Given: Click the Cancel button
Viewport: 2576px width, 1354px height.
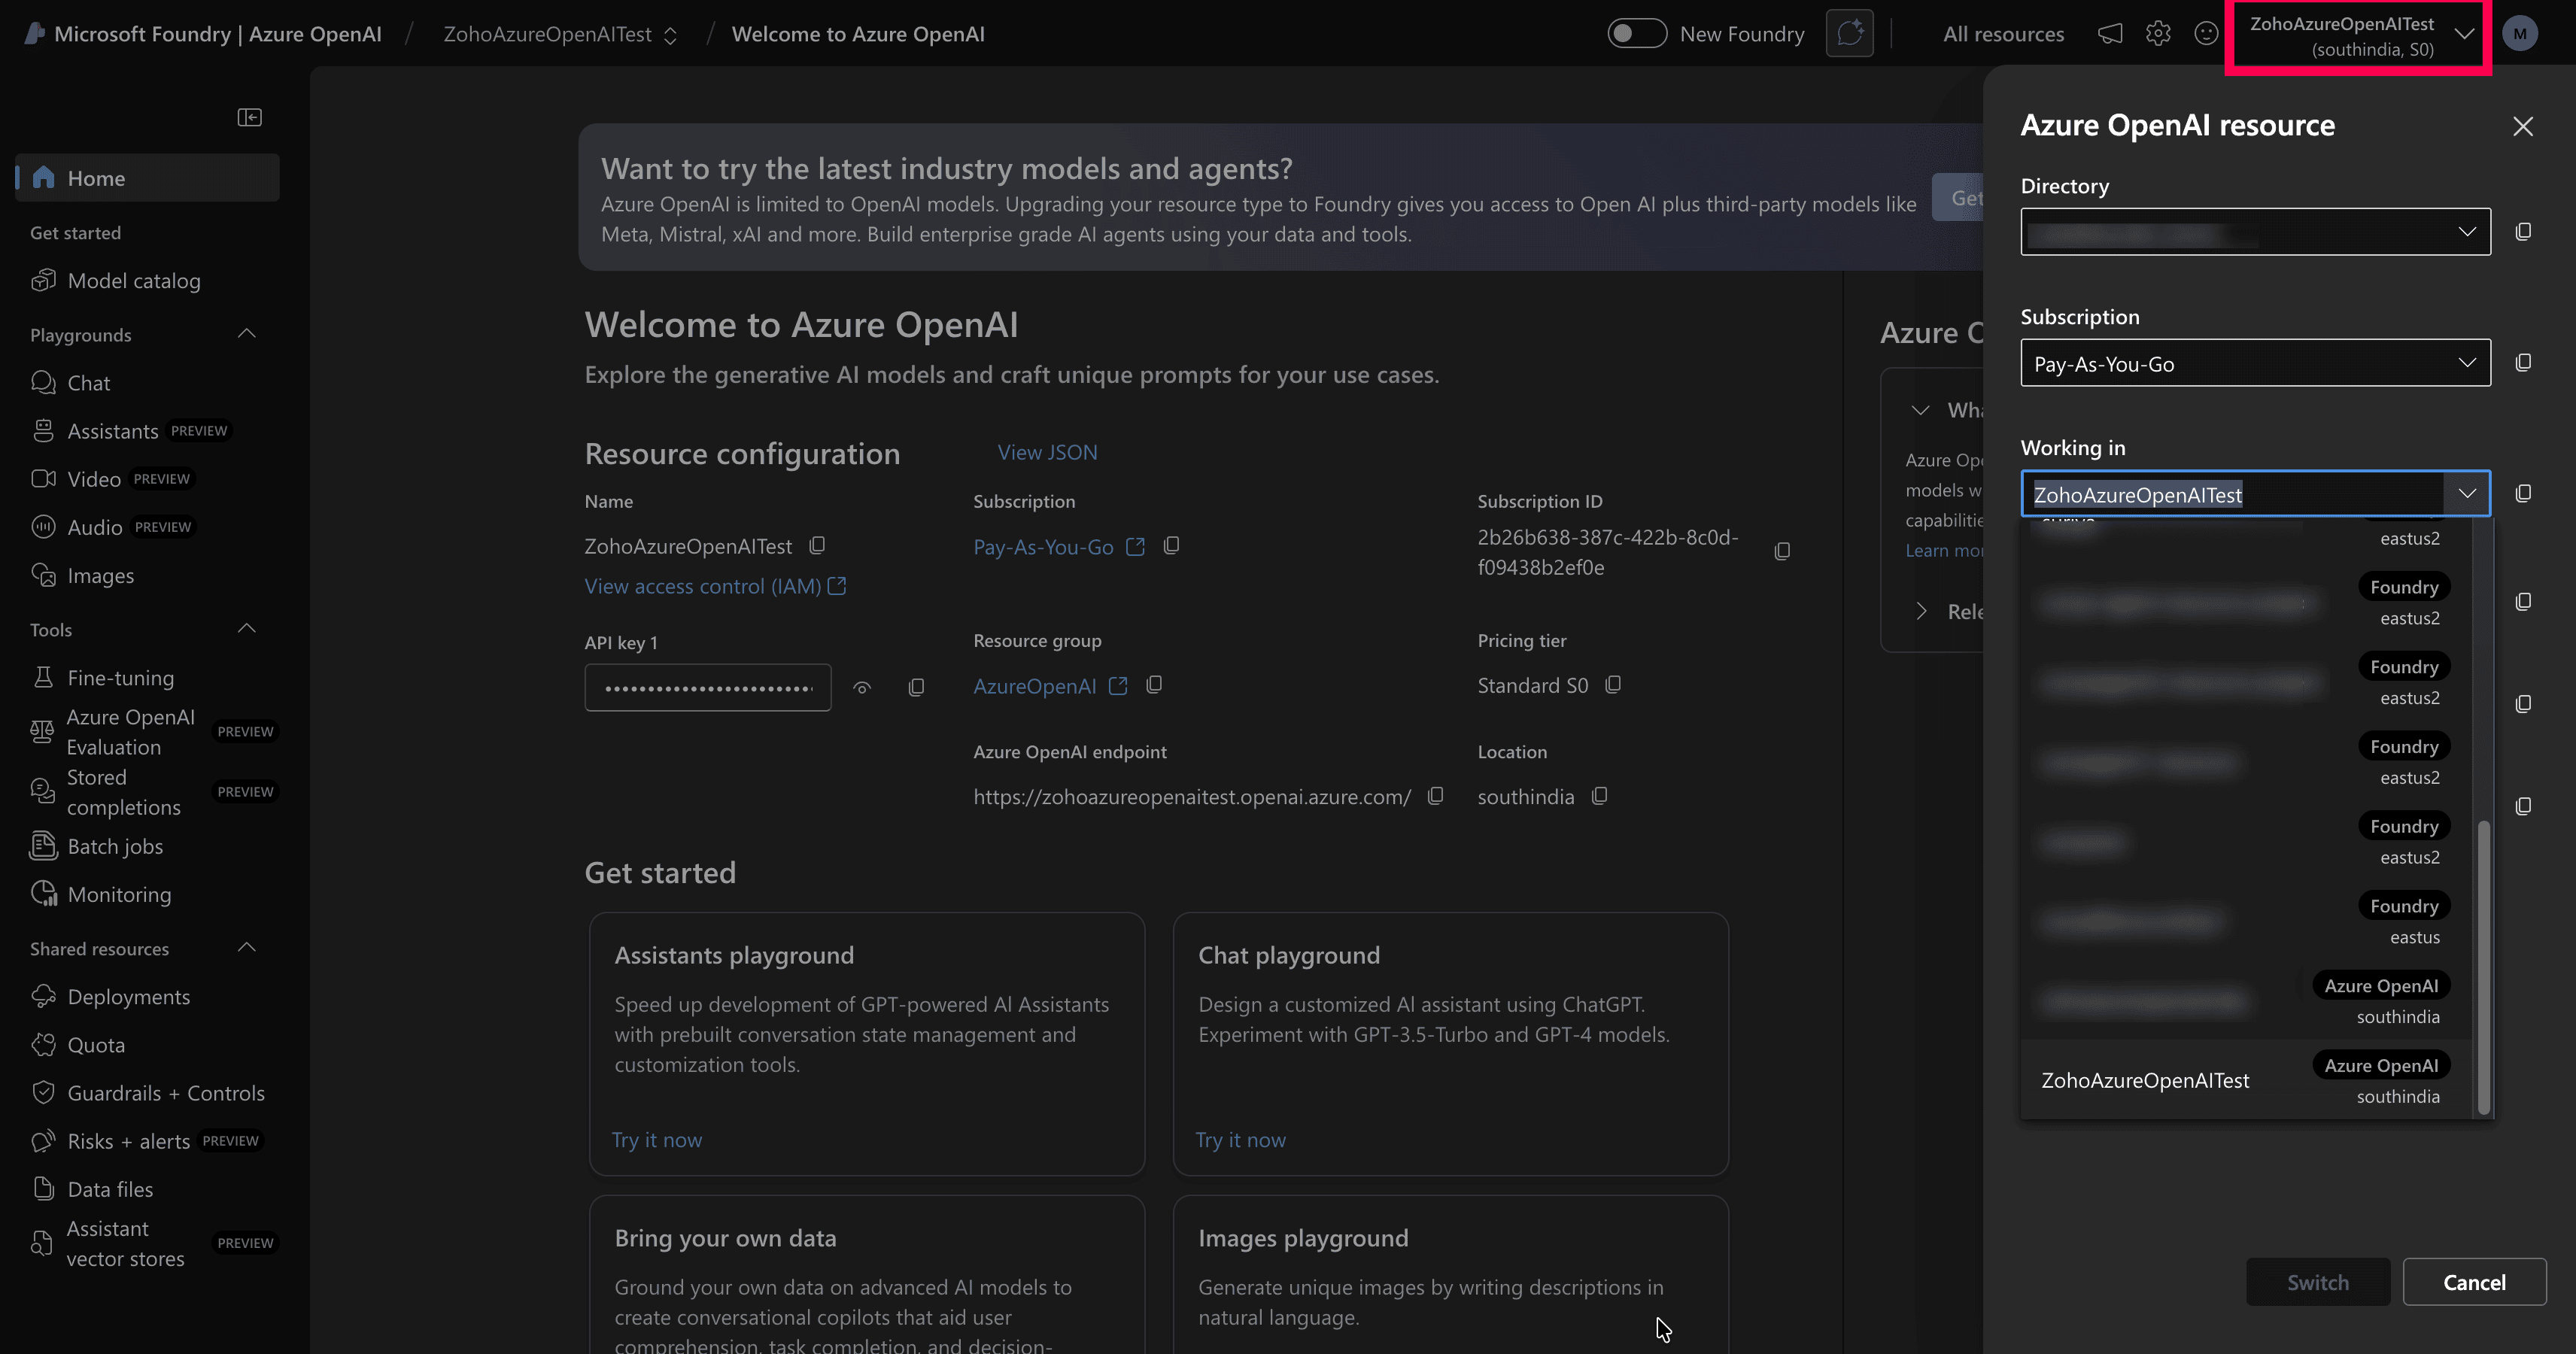Looking at the screenshot, I should click(2474, 1282).
